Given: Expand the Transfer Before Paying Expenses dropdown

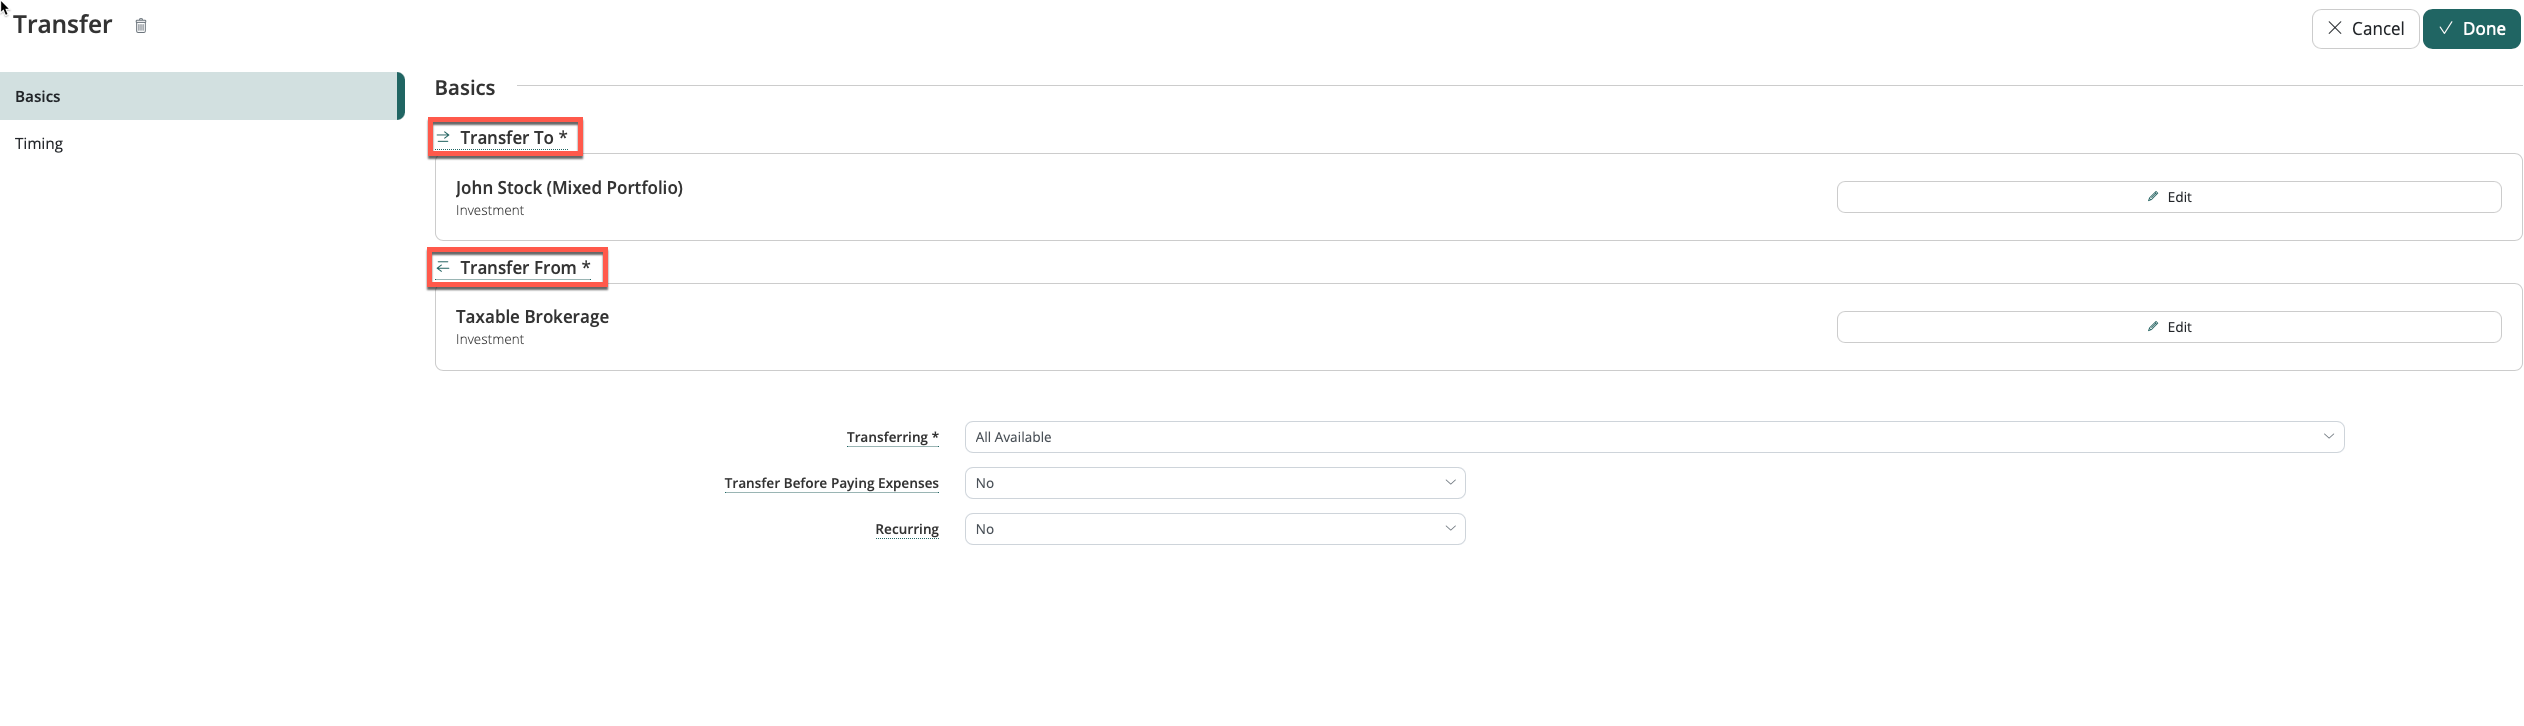Looking at the screenshot, I should 1214,483.
